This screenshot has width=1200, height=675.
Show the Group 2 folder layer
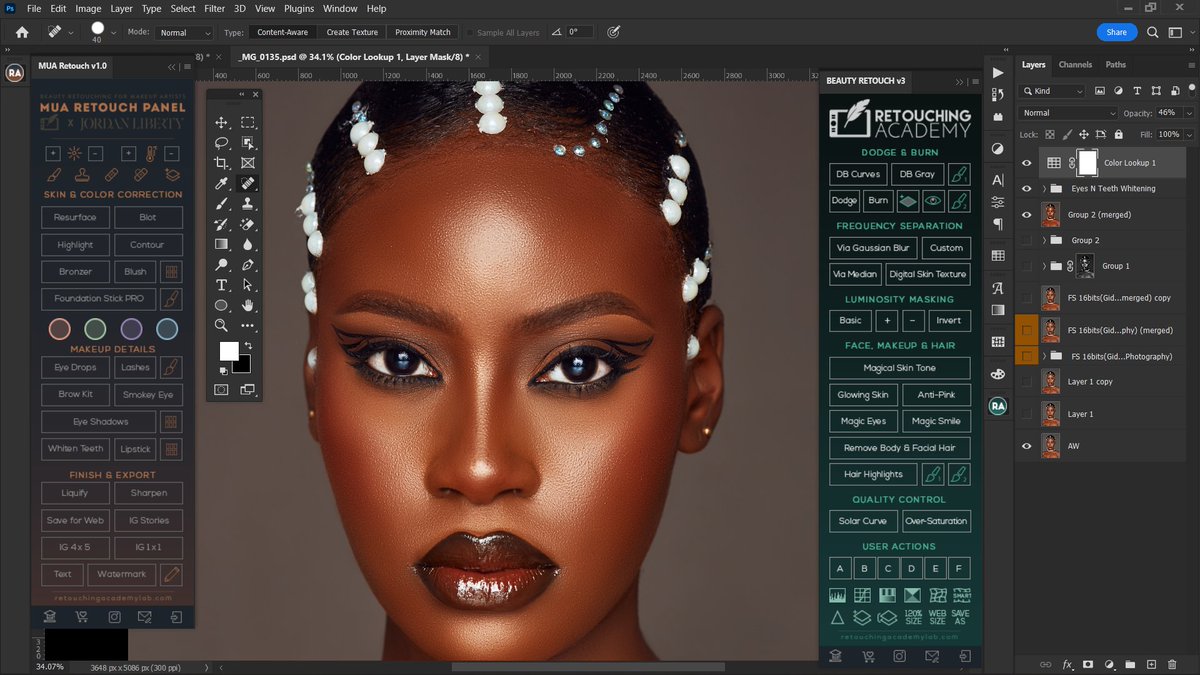coord(1026,240)
